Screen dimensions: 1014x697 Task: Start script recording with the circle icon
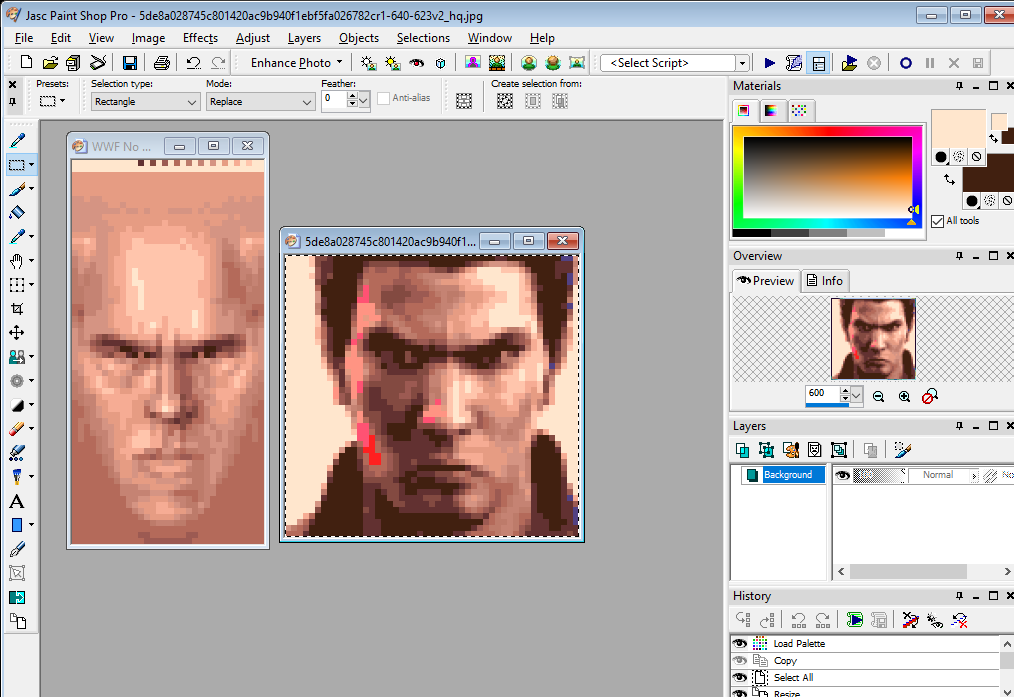point(905,63)
